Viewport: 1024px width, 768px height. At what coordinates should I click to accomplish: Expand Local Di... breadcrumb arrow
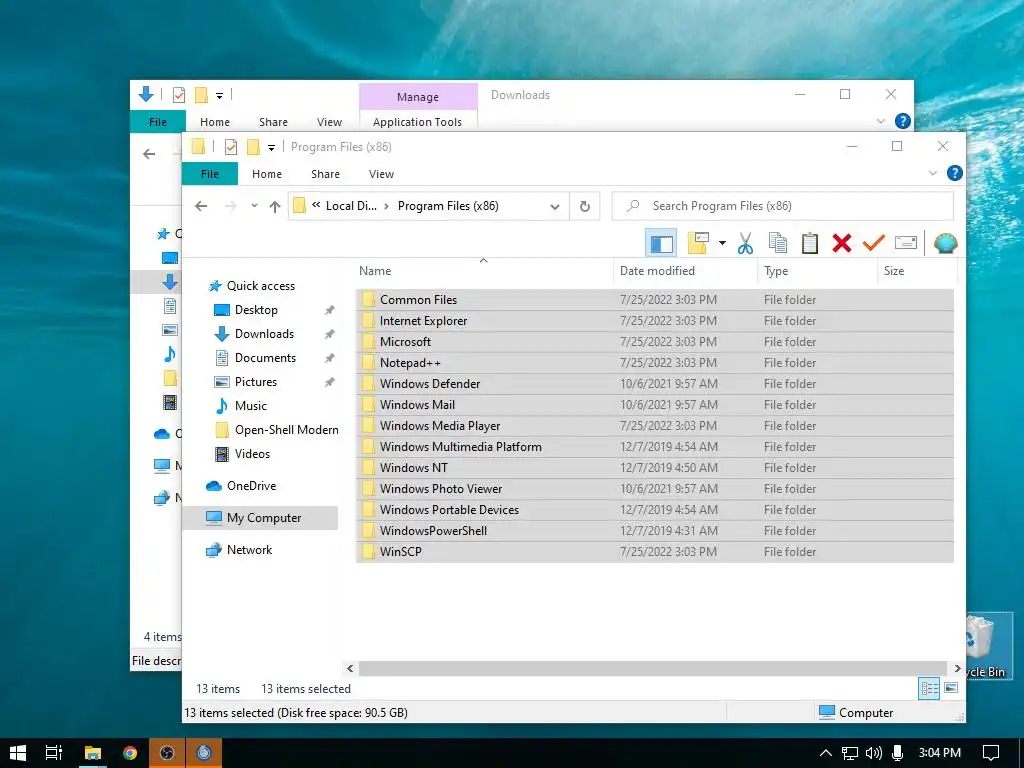[387, 206]
